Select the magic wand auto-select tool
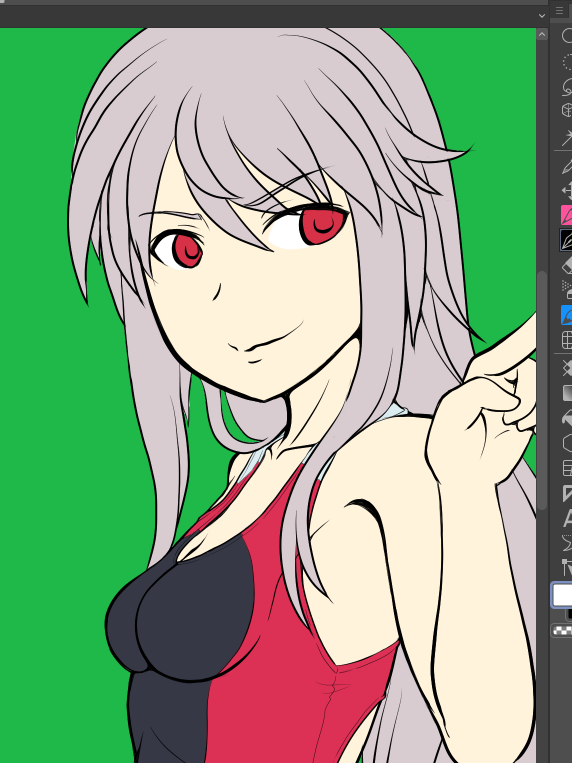Image resolution: width=572 pixels, height=763 pixels. [x=567, y=137]
